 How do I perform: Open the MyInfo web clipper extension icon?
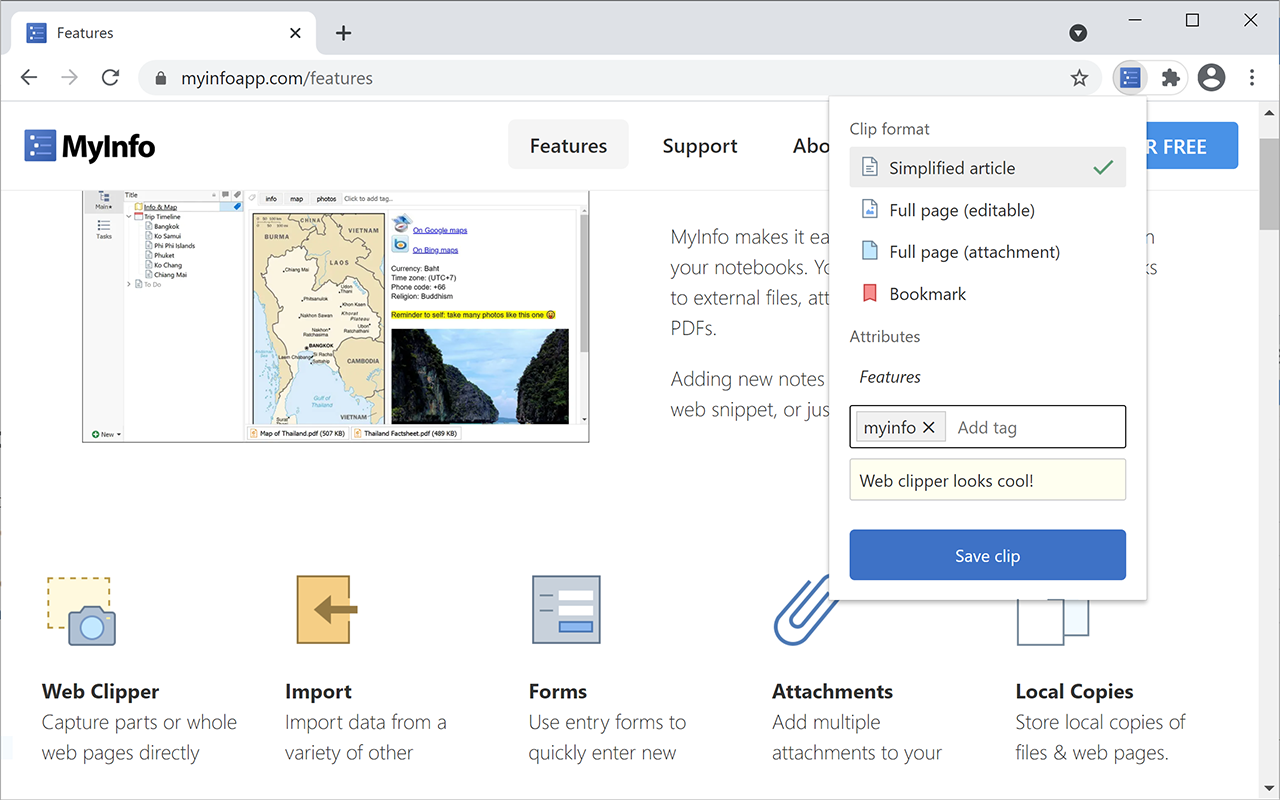pyautogui.click(x=1130, y=77)
